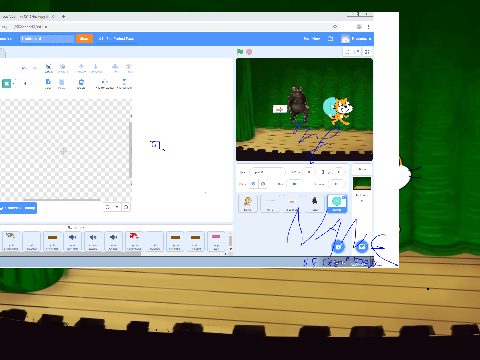The height and width of the screenshot is (360, 480).
Task: Click the sprite direction field
Action: click(336, 184)
